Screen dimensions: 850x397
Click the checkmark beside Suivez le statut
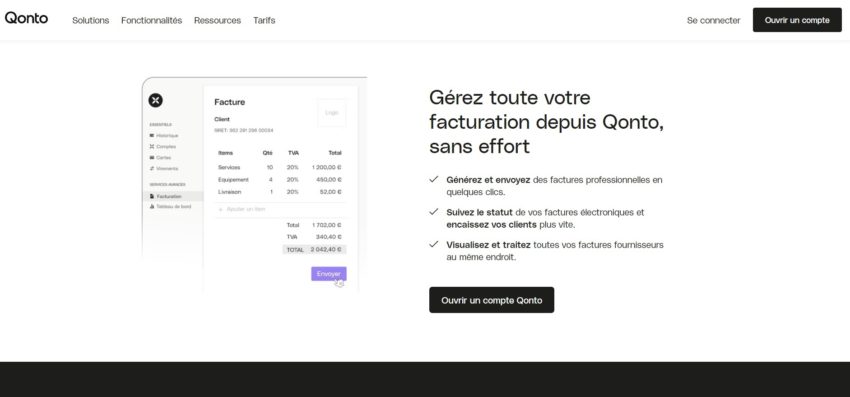point(434,212)
